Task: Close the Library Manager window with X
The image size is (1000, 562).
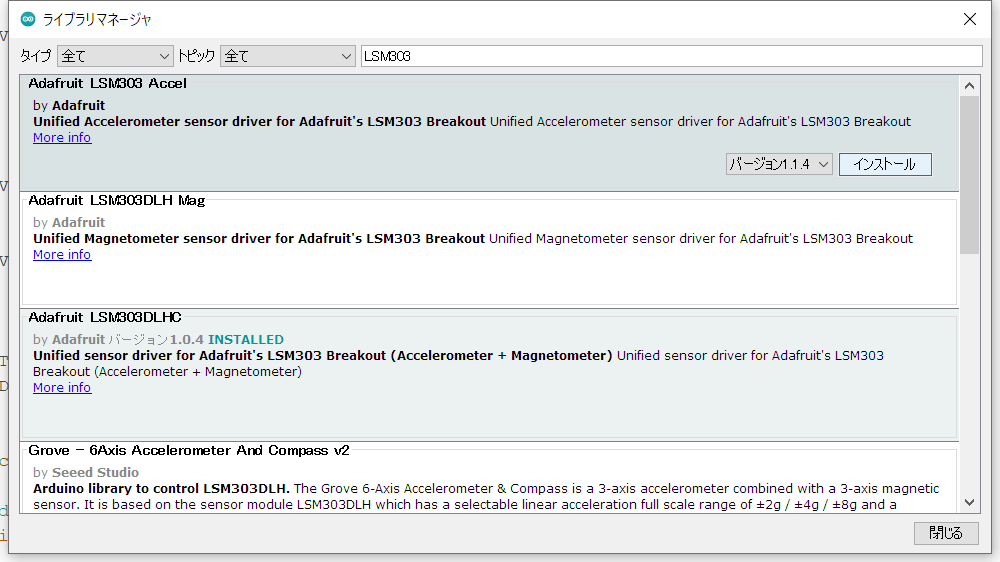Action: (x=969, y=19)
